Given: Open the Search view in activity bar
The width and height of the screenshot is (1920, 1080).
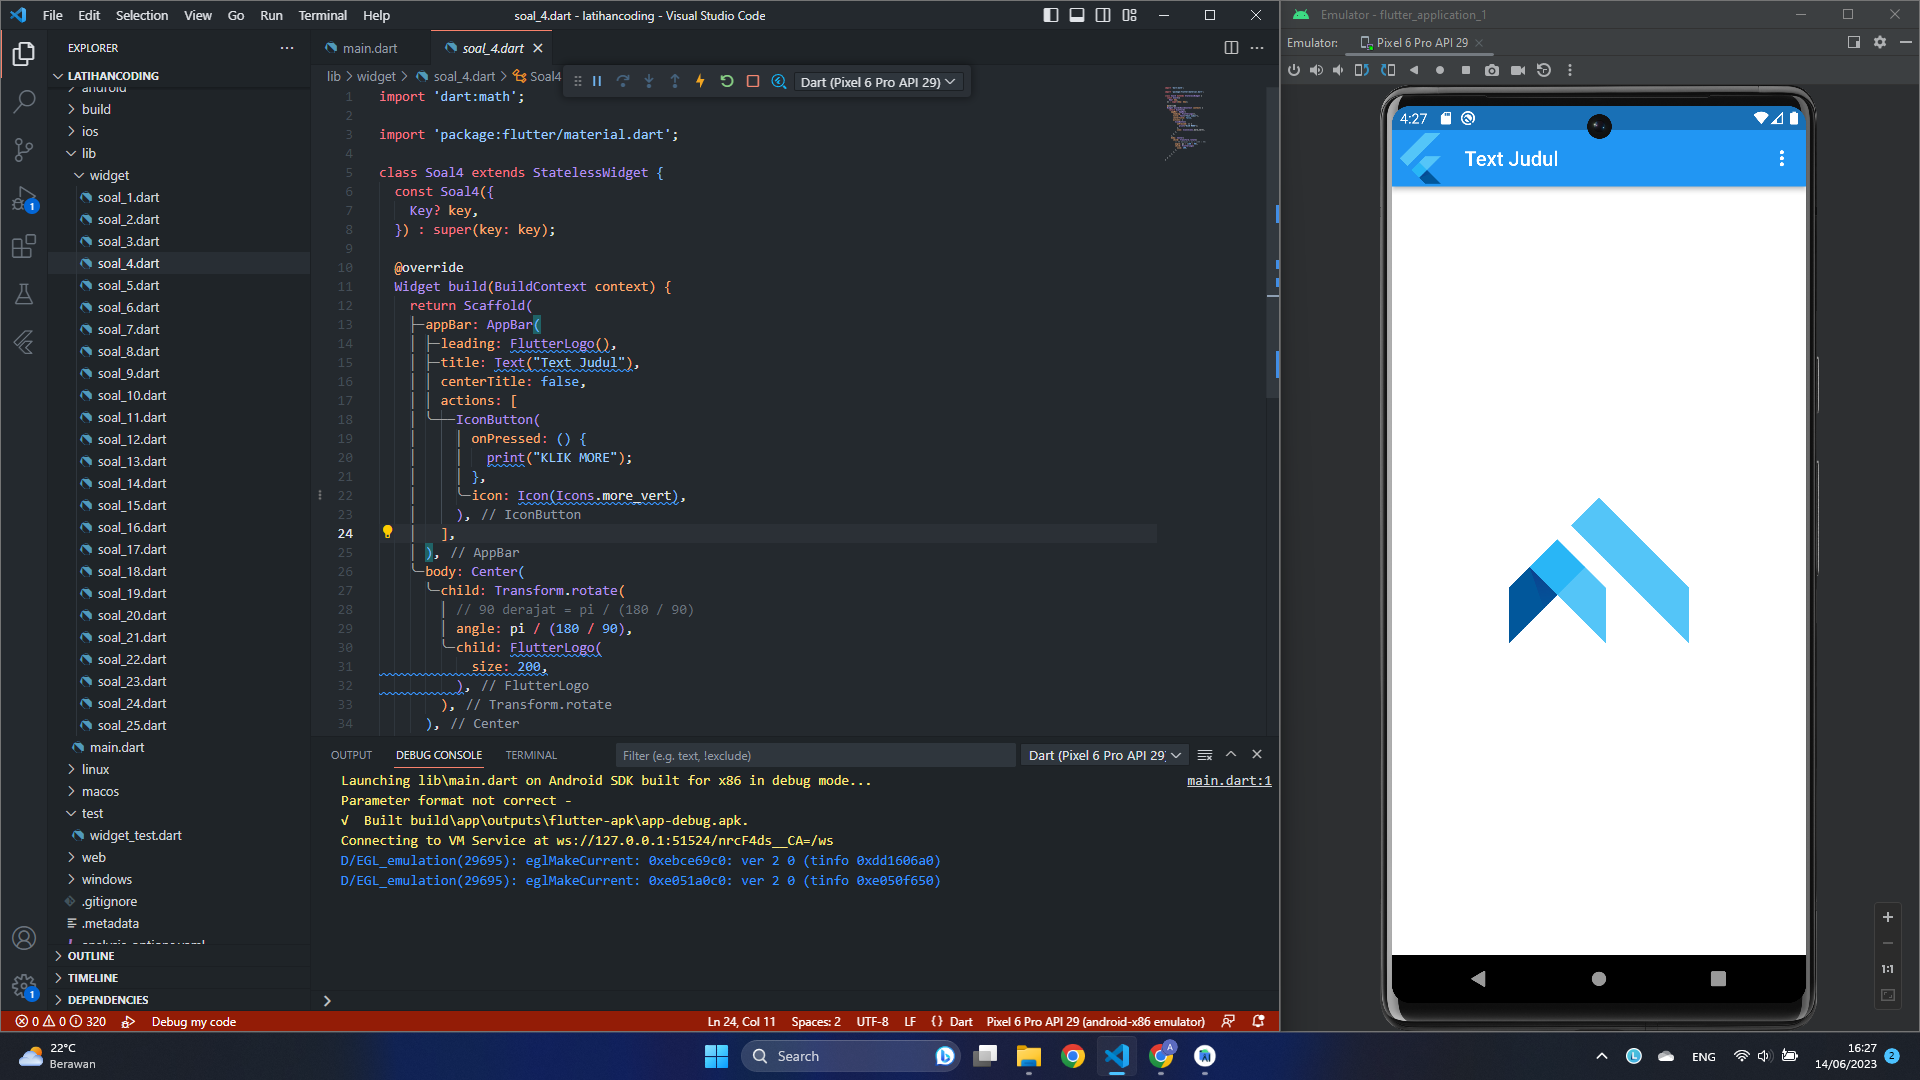Looking at the screenshot, I should coord(24,101).
